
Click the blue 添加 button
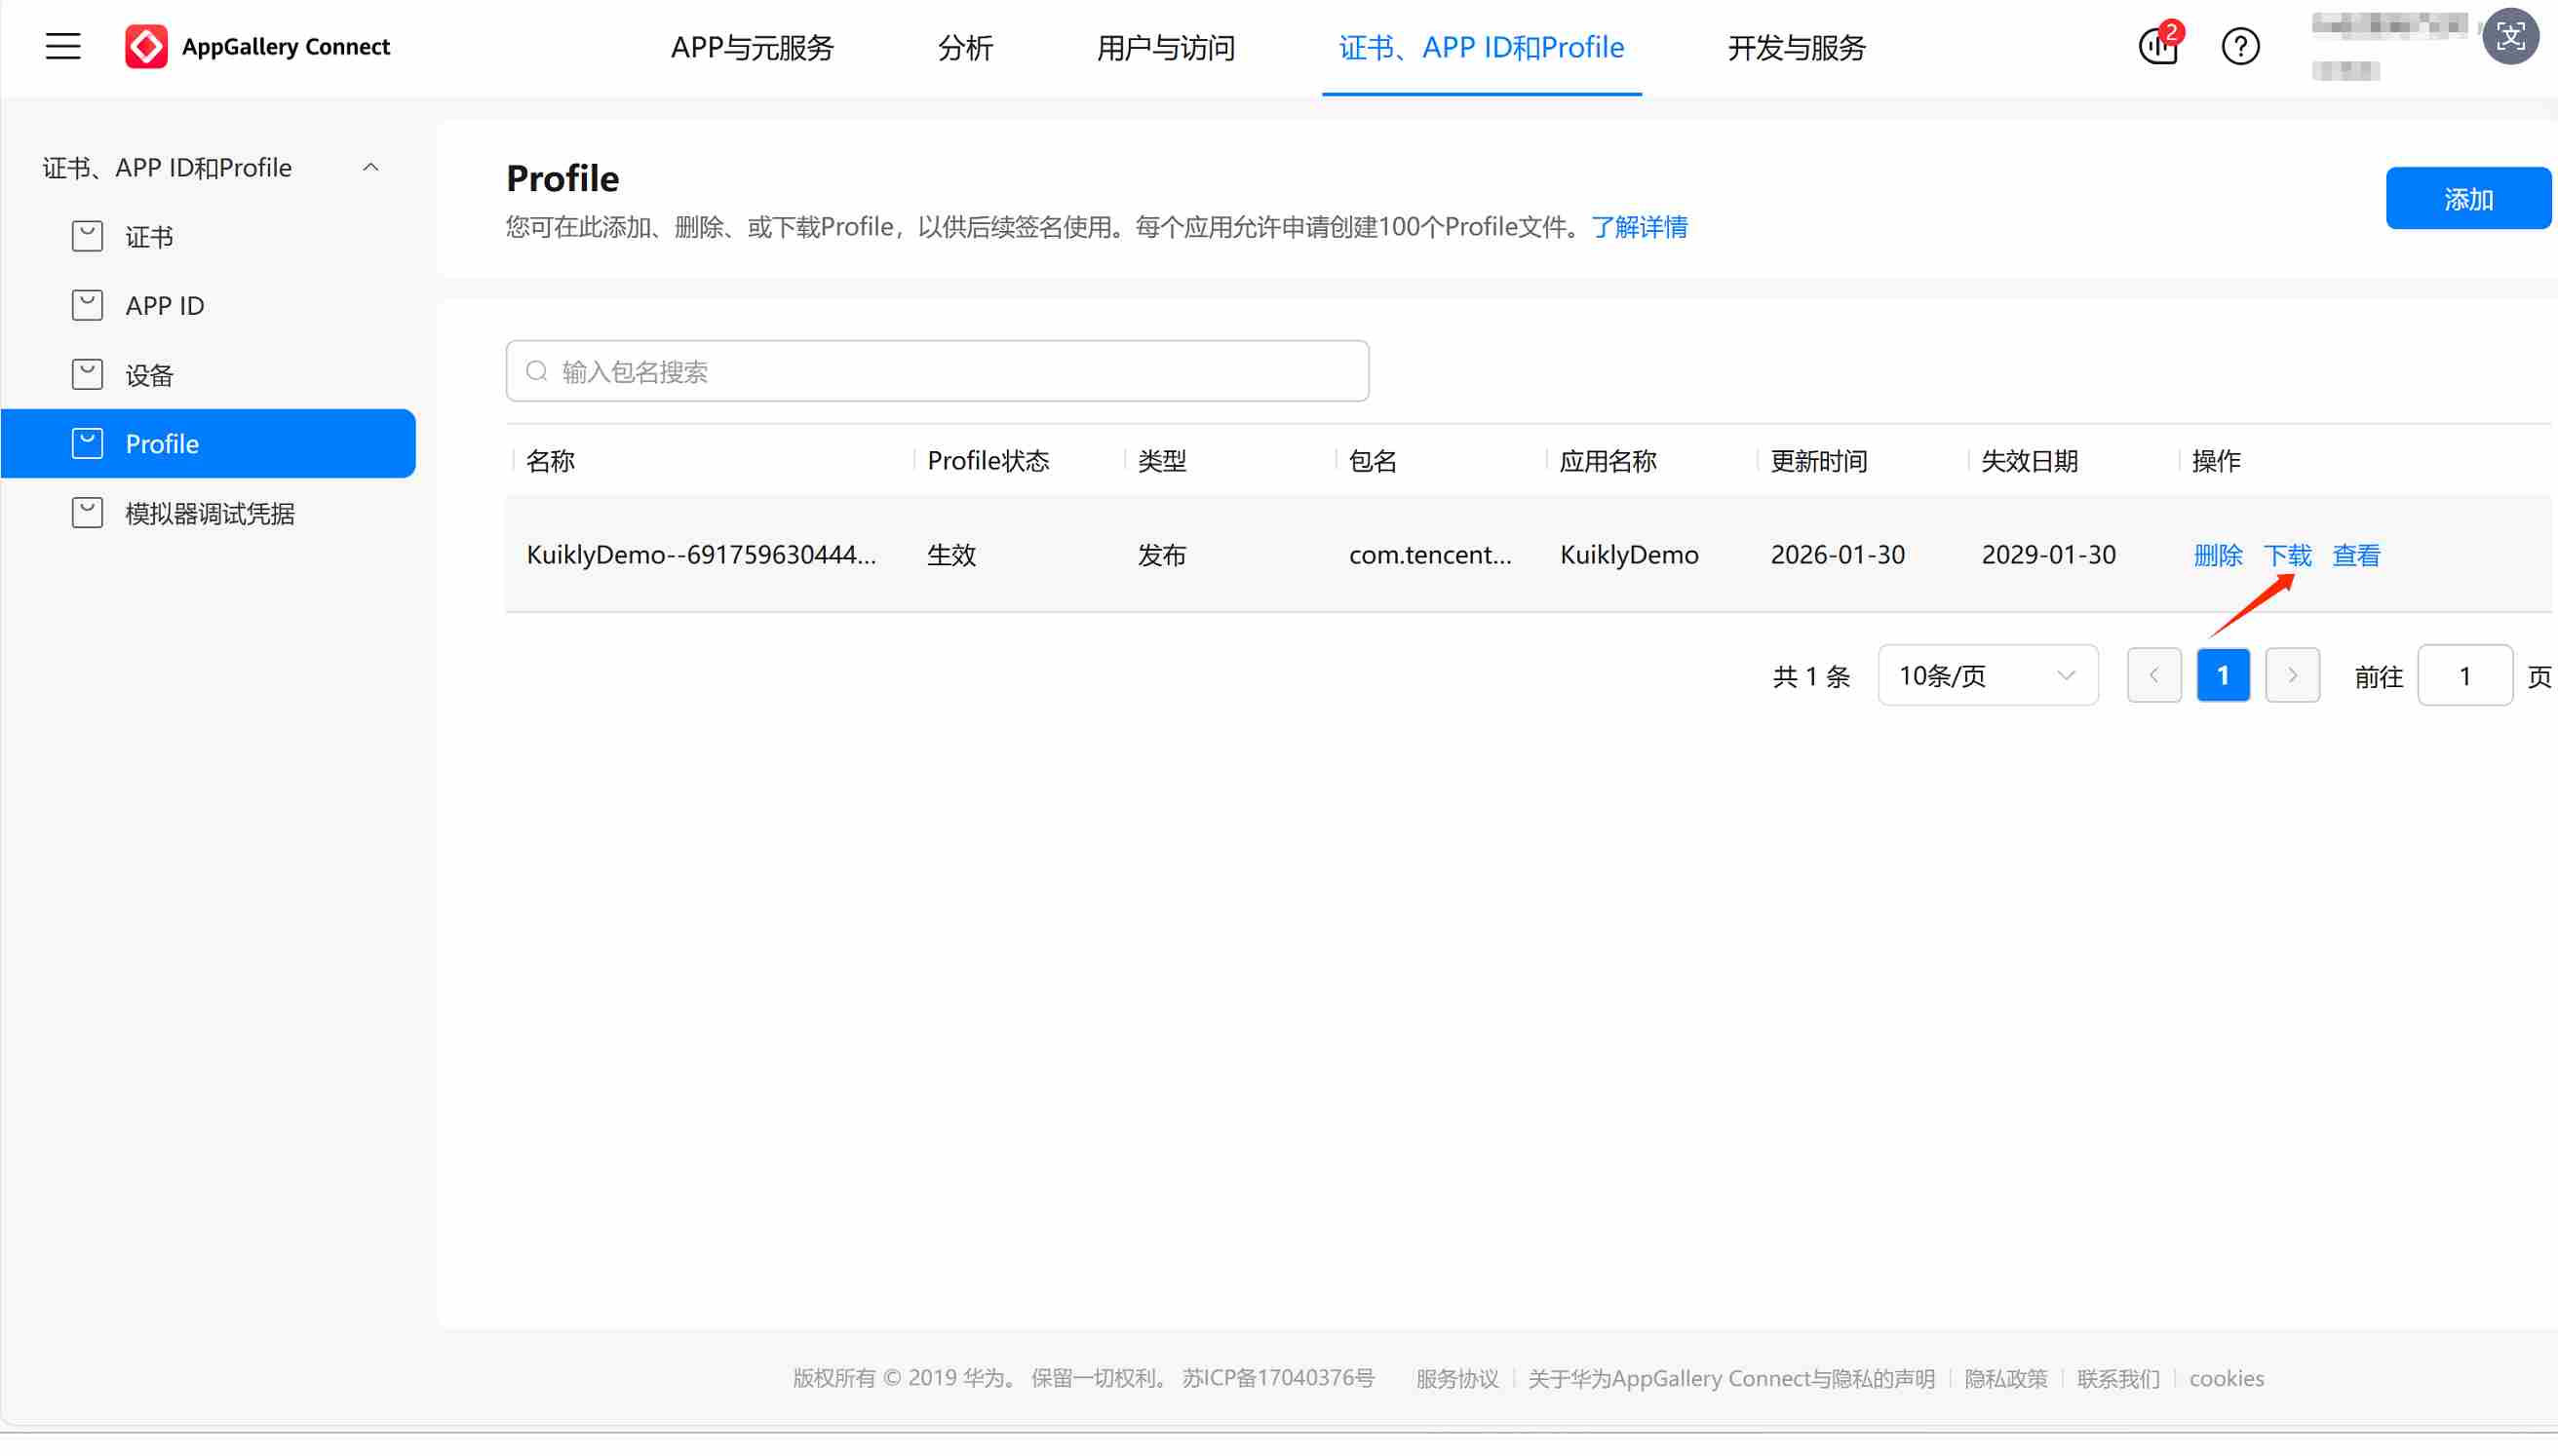(2466, 198)
